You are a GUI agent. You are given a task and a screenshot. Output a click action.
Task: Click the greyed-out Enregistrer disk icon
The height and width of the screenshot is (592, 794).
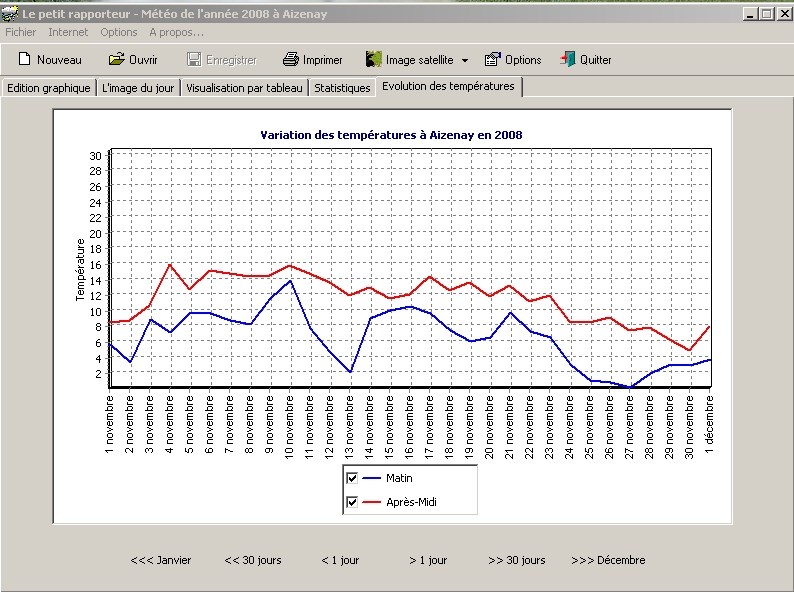click(194, 60)
